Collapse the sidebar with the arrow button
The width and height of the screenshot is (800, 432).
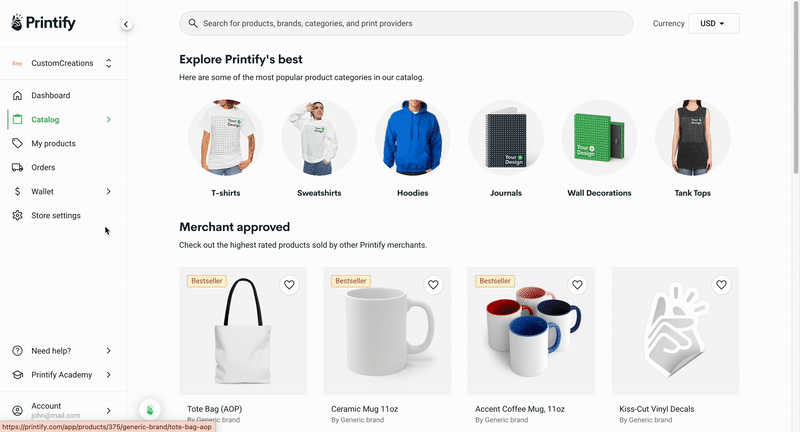(x=126, y=24)
